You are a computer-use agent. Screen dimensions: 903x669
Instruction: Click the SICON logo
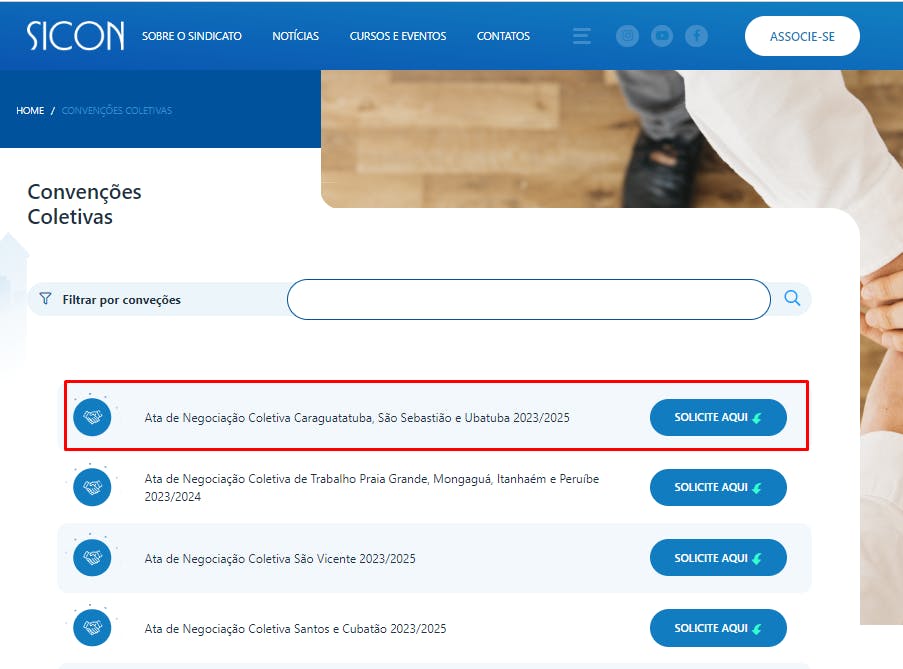click(75, 36)
